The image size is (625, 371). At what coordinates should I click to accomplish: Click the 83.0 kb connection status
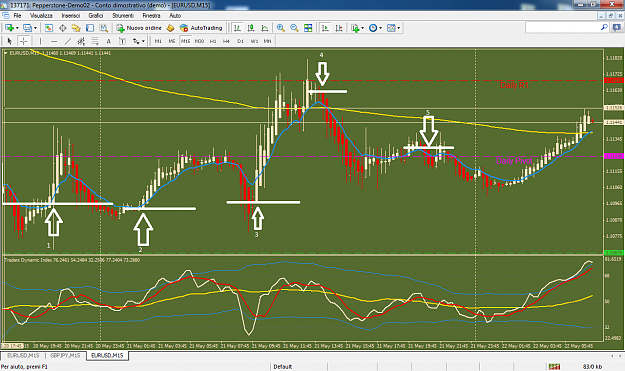[x=592, y=367]
